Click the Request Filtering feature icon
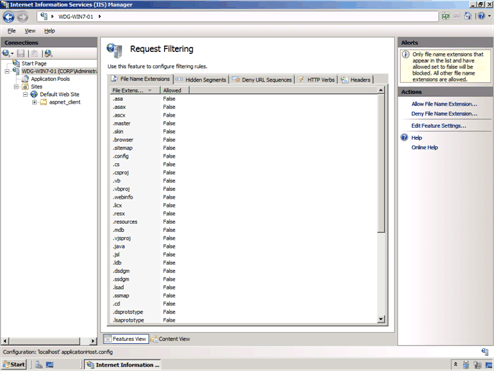The image size is (495, 372). pos(115,50)
